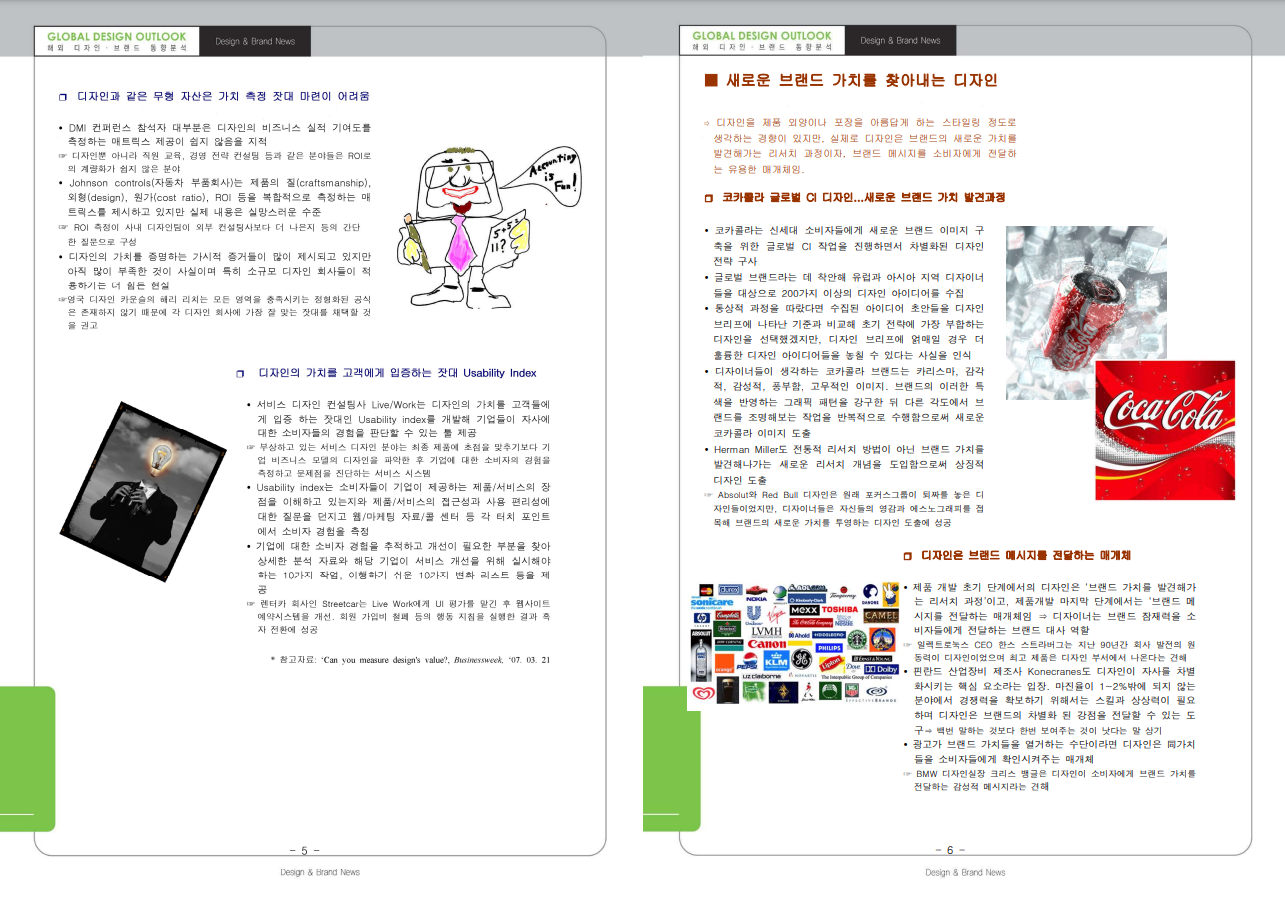Viewport: 1285px width, 899px height.
Task: Click the red TOSHIBA logo
Action: (x=840, y=609)
